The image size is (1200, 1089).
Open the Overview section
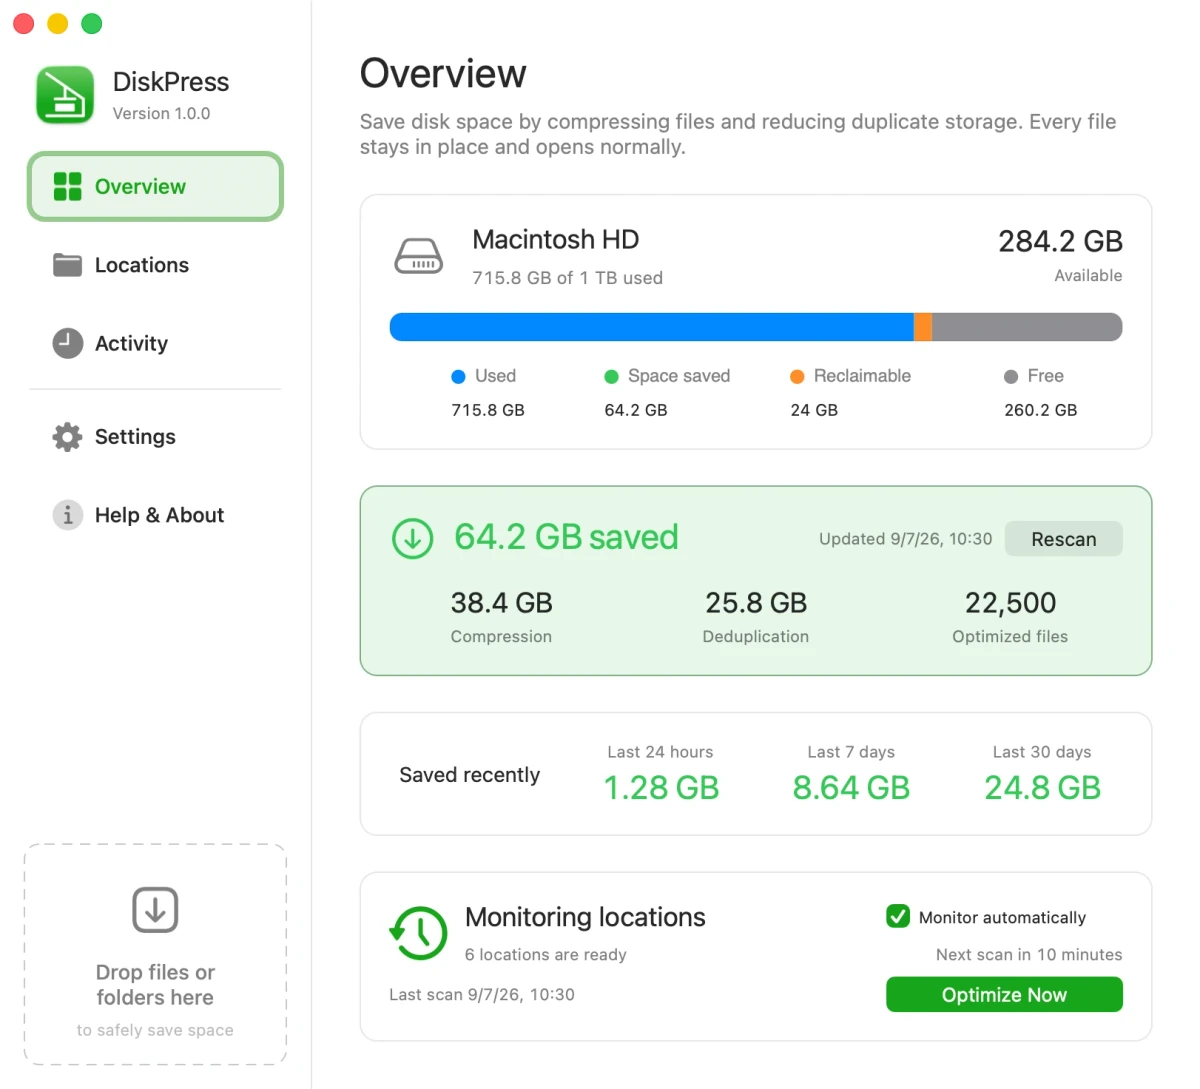(155, 186)
